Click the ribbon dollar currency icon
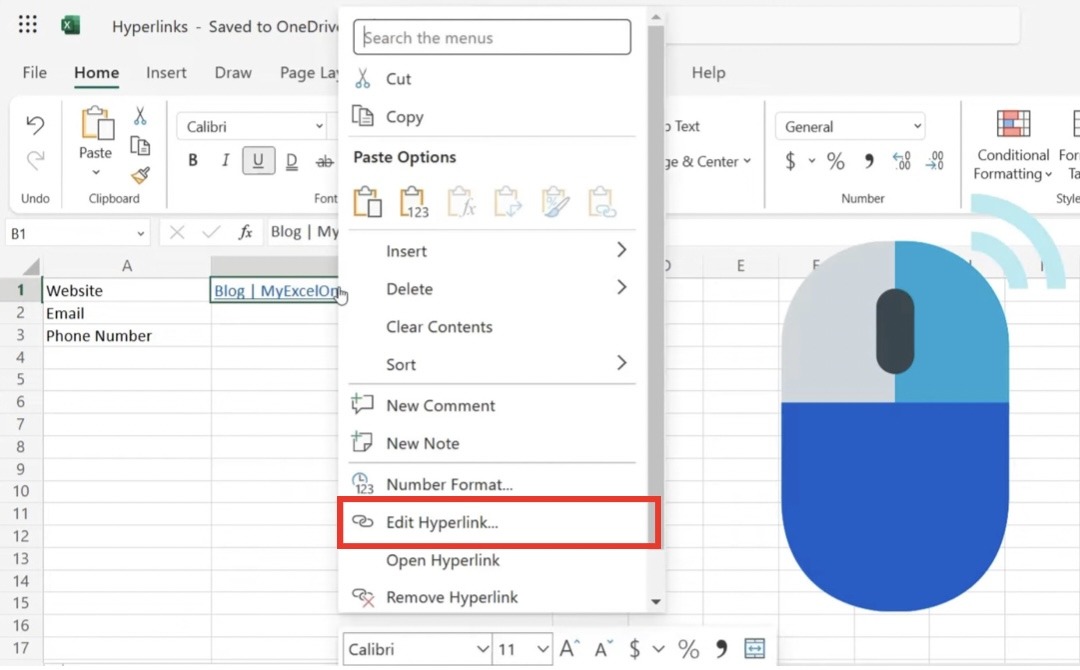Viewport: 1080px width, 670px height. coord(791,161)
